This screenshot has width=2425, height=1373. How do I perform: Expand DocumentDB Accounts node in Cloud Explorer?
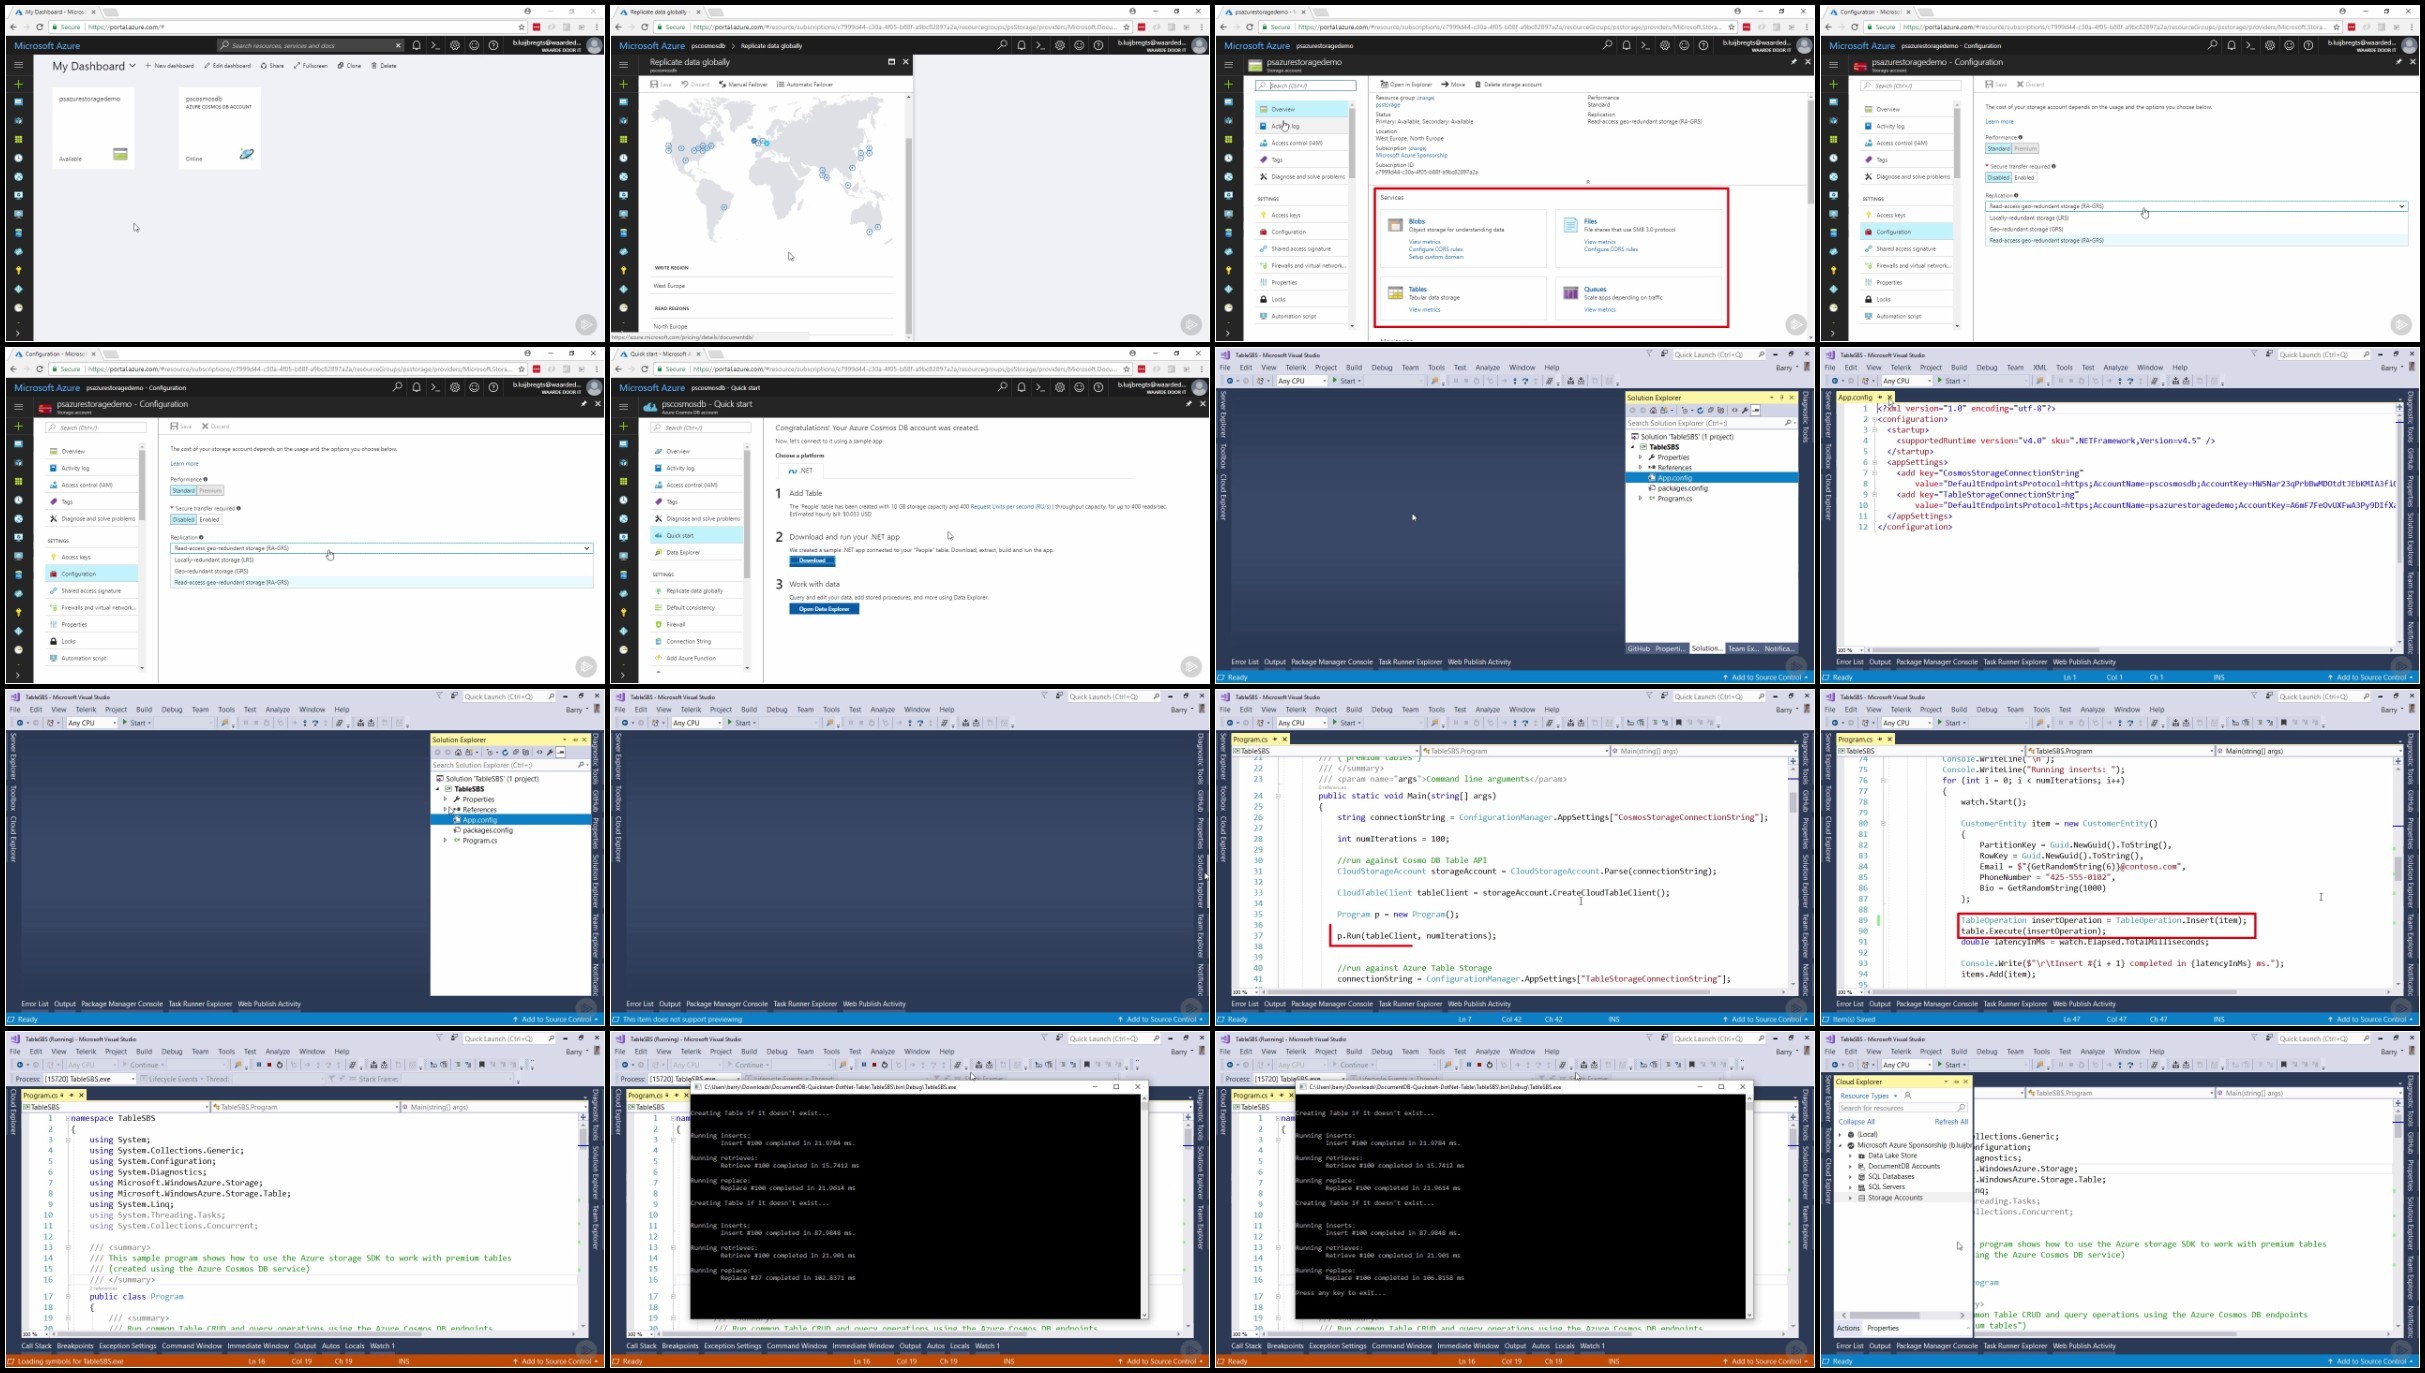pyautogui.click(x=1851, y=1166)
